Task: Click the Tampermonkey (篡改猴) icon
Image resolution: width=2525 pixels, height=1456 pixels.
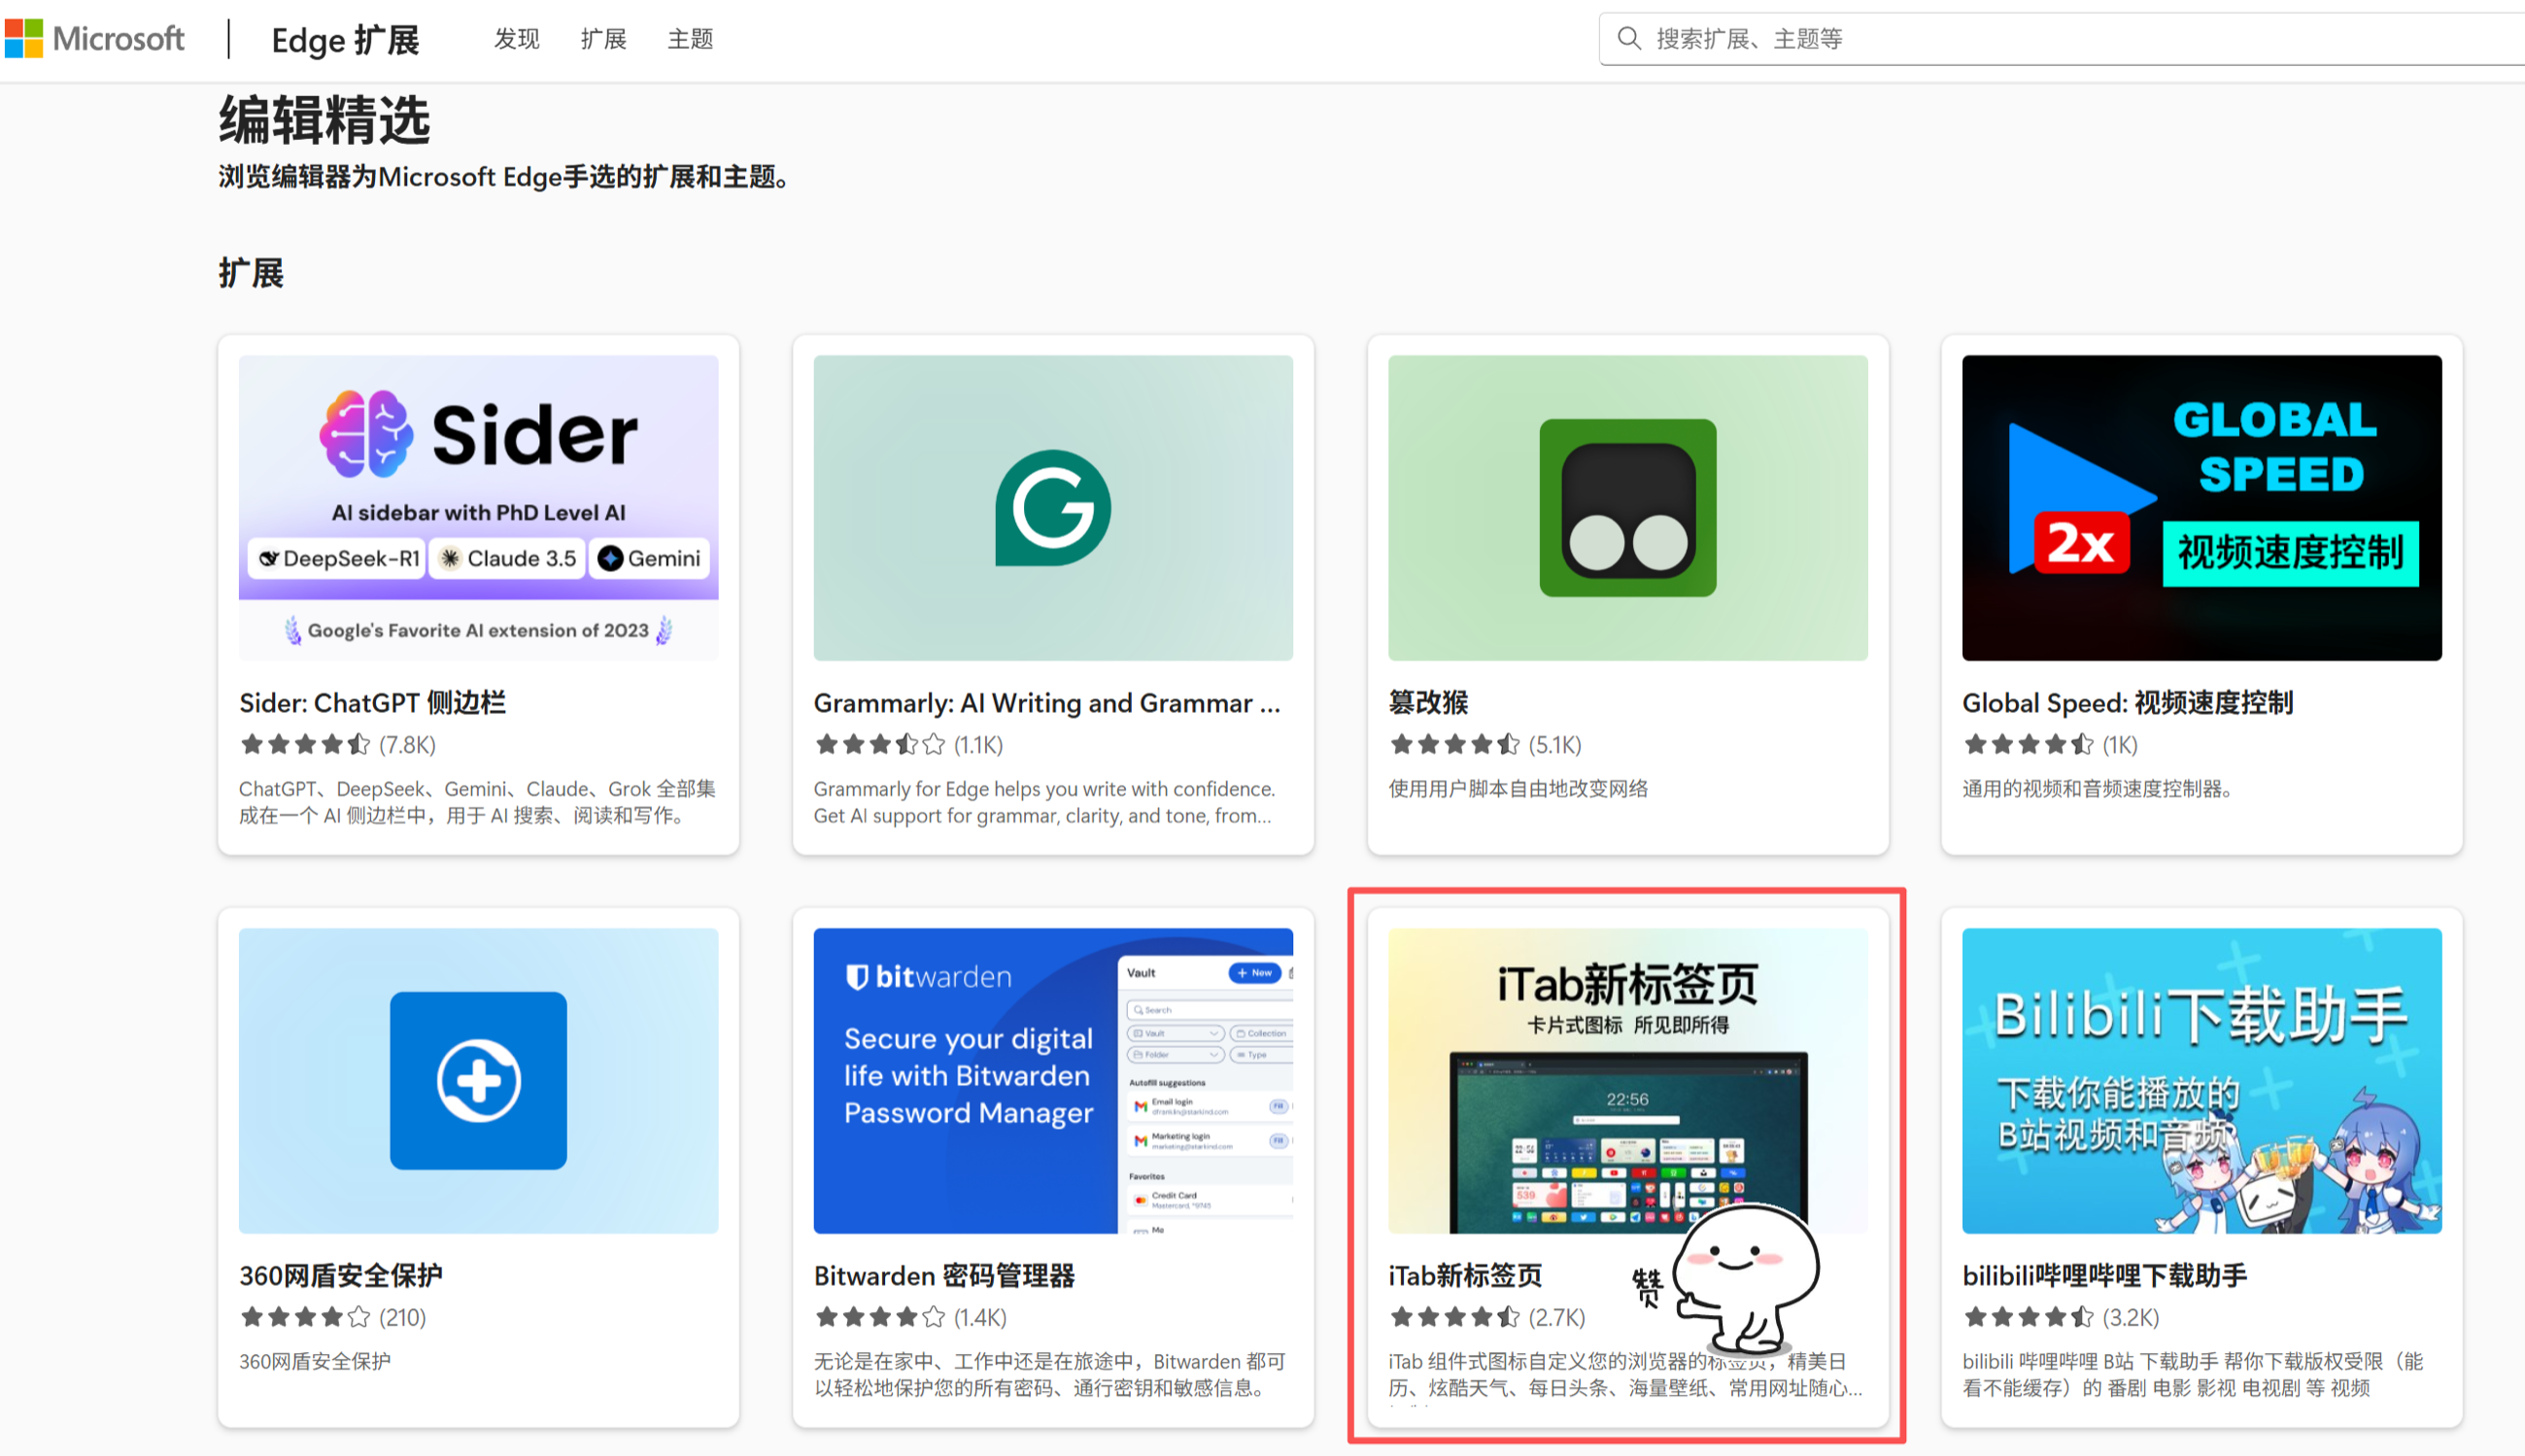Action: pos(1627,507)
